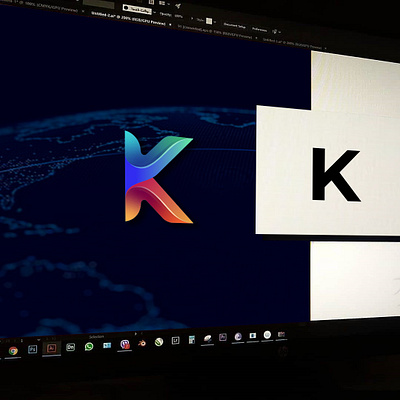Open Photoshop from the taskbar
This screenshot has width=400, height=400.
(x=32, y=349)
